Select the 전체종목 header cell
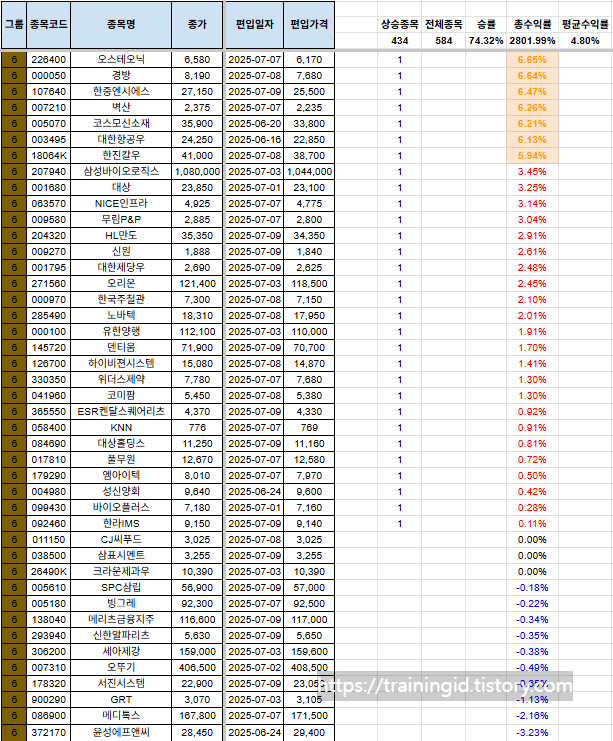The image size is (613, 741). pyautogui.click(x=443, y=25)
